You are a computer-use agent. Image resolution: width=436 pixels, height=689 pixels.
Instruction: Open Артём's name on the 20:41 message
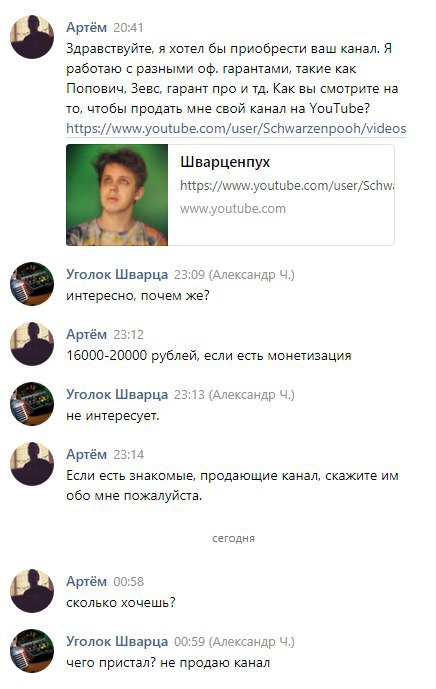(87, 27)
